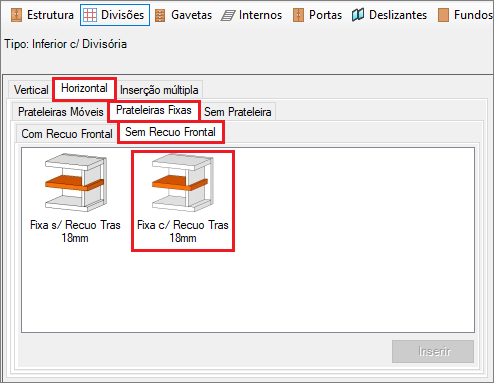
Task: Select the Sem Recuo Frontal tab
Action: 170,132
